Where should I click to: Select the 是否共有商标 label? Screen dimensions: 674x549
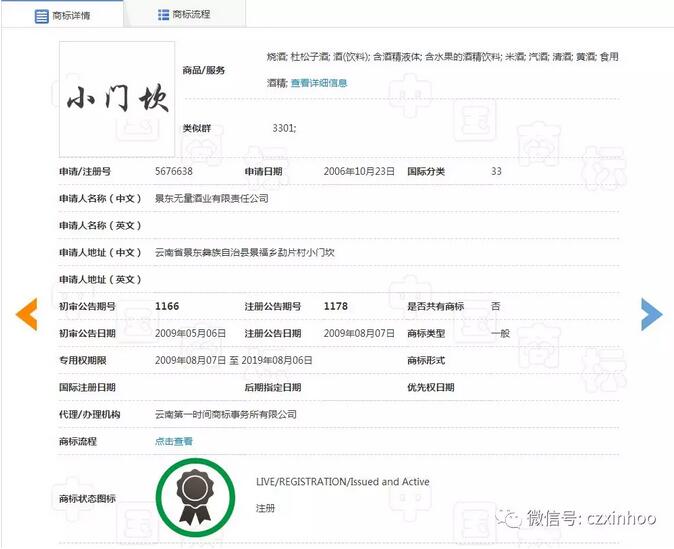coord(435,306)
